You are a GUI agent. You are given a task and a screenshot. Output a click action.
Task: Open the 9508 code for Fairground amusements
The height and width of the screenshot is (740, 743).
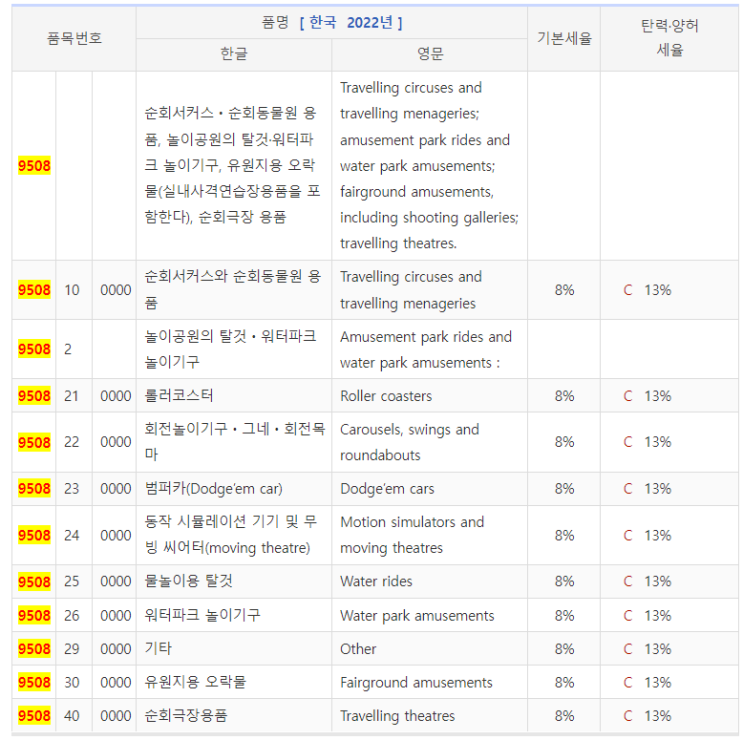click(34, 683)
